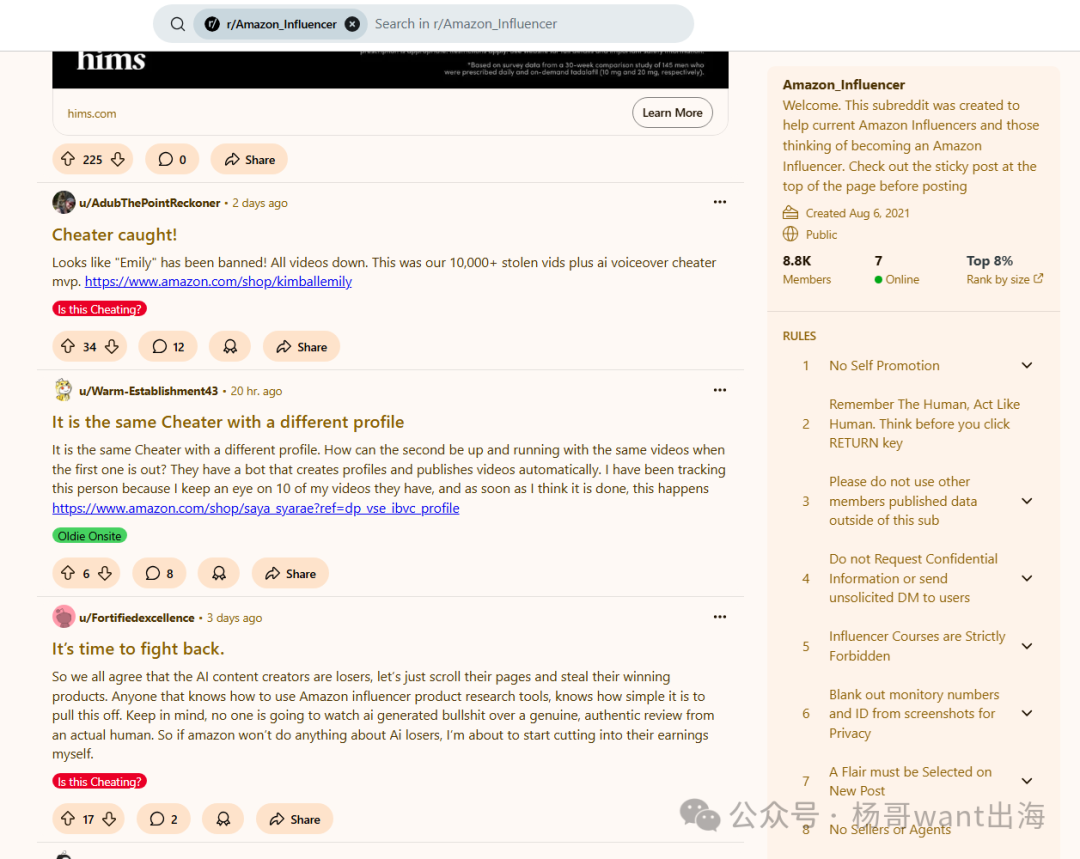Downvote the It's time to fight back post
The height and width of the screenshot is (859, 1080).
110,818
